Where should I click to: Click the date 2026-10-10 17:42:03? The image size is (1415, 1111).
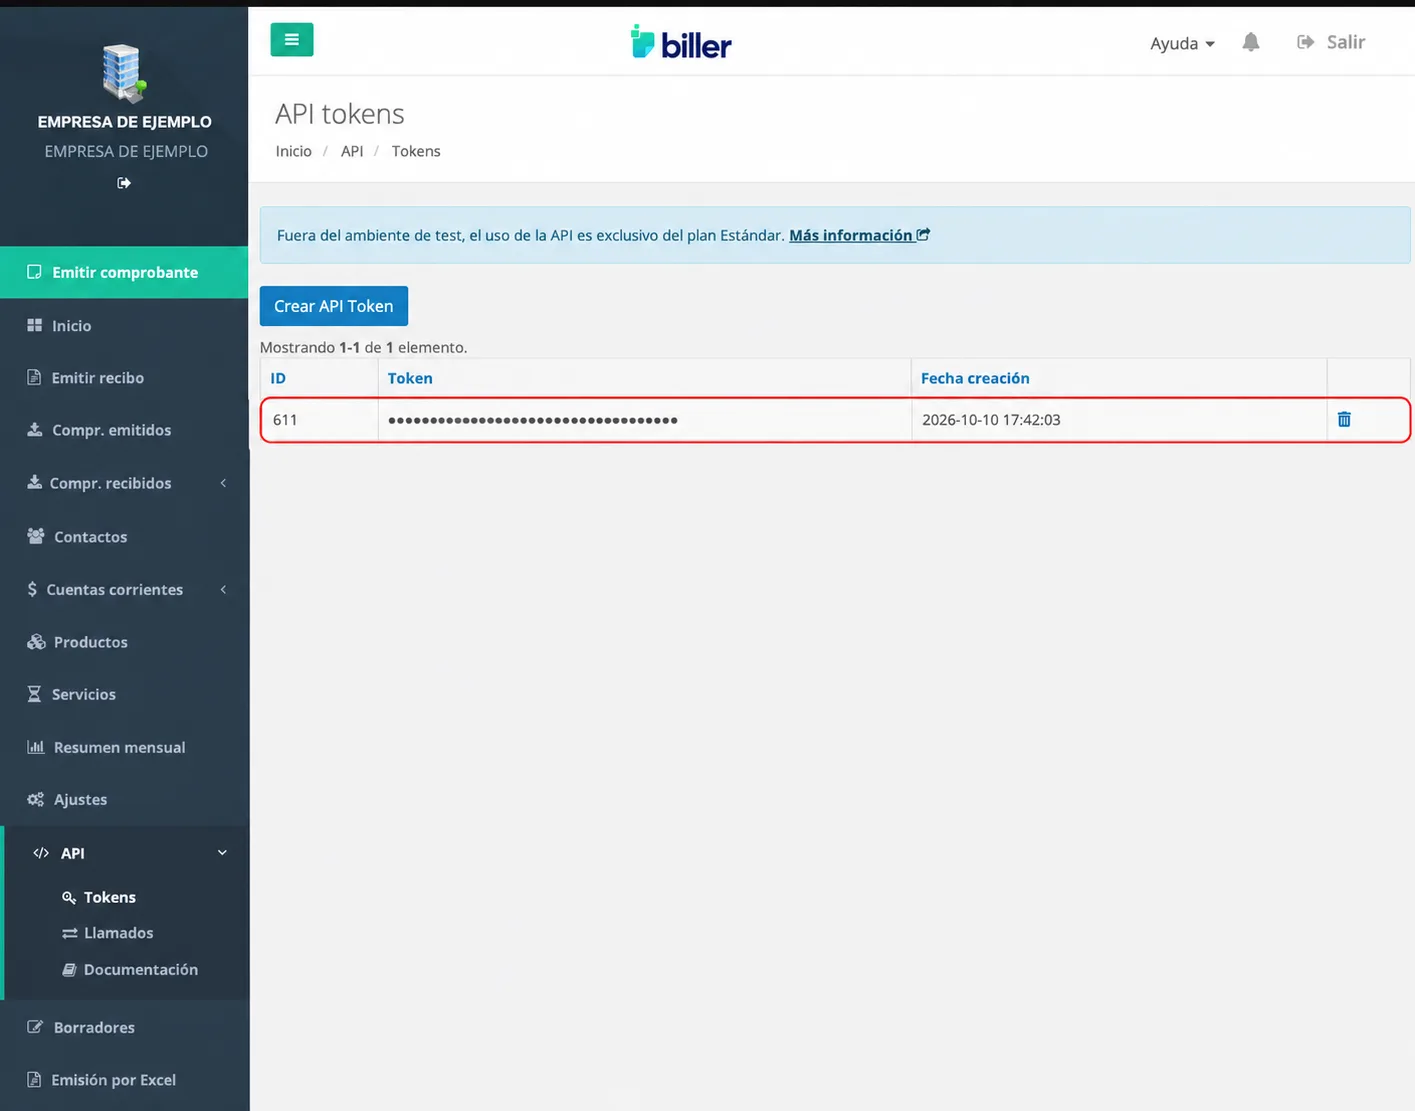[991, 420]
